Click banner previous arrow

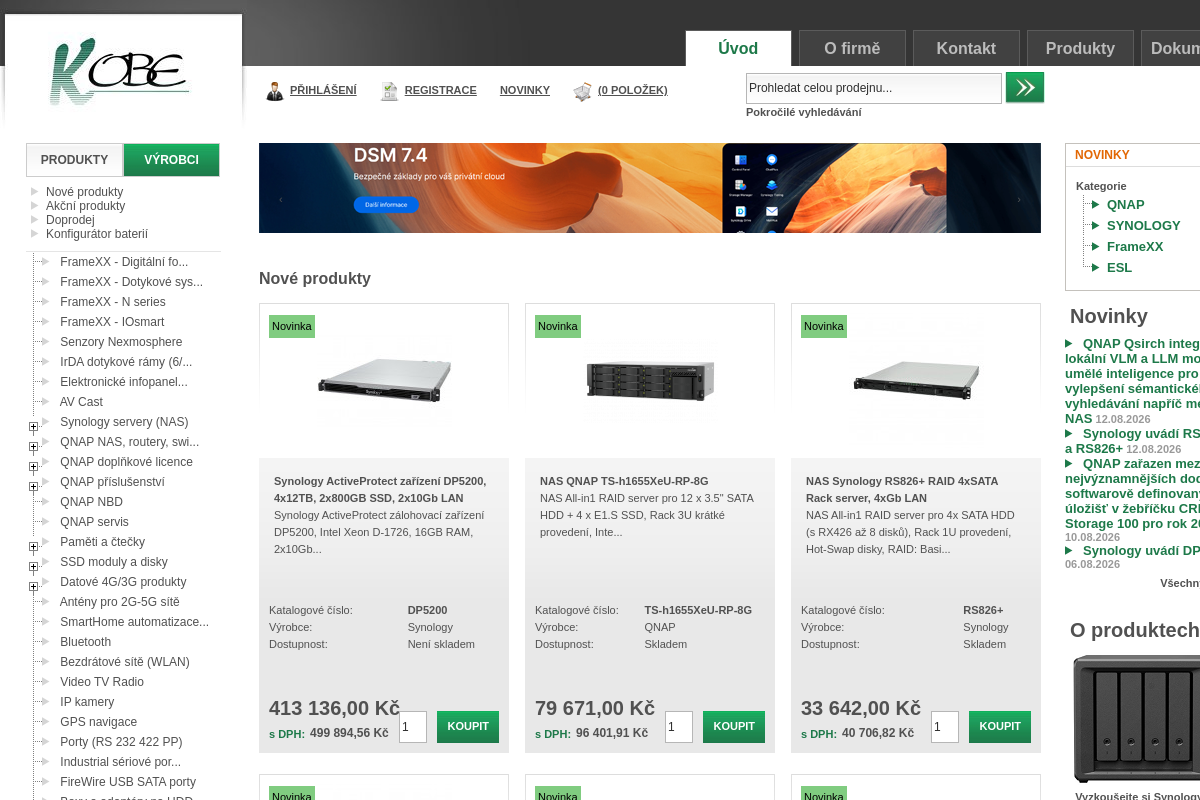(x=280, y=200)
